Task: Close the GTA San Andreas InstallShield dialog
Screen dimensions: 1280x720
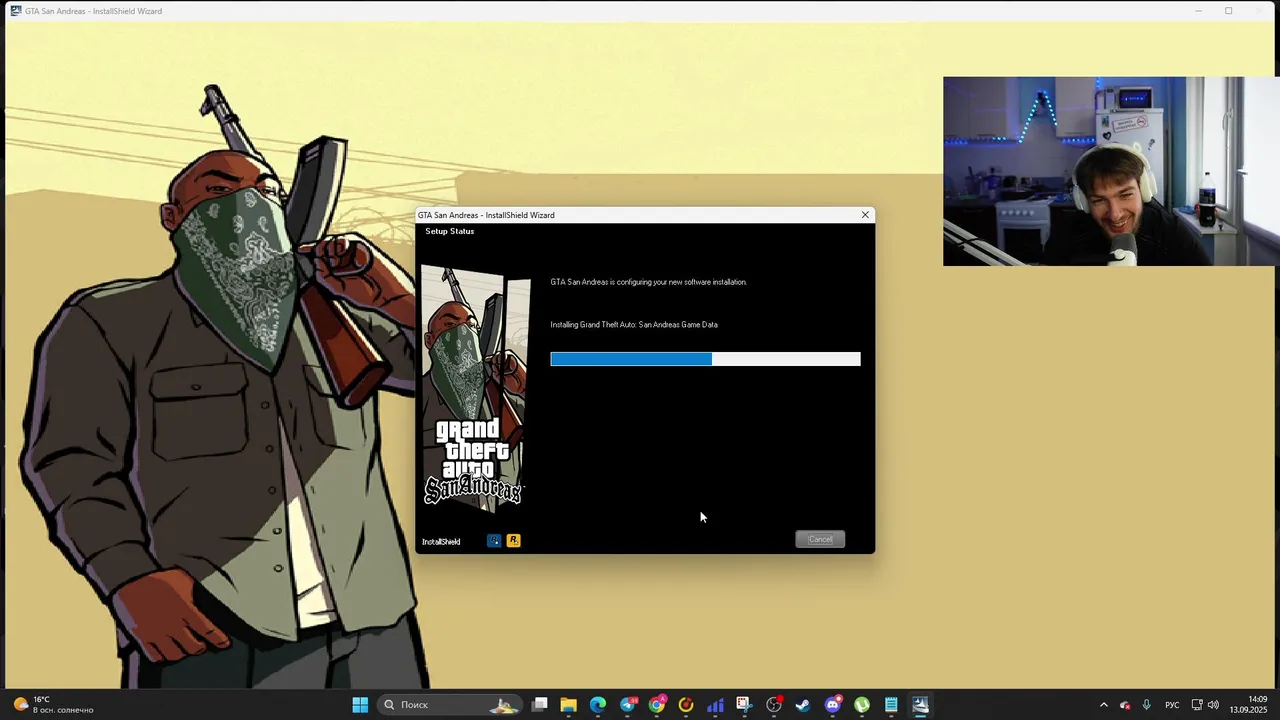Action: pos(865,215)
